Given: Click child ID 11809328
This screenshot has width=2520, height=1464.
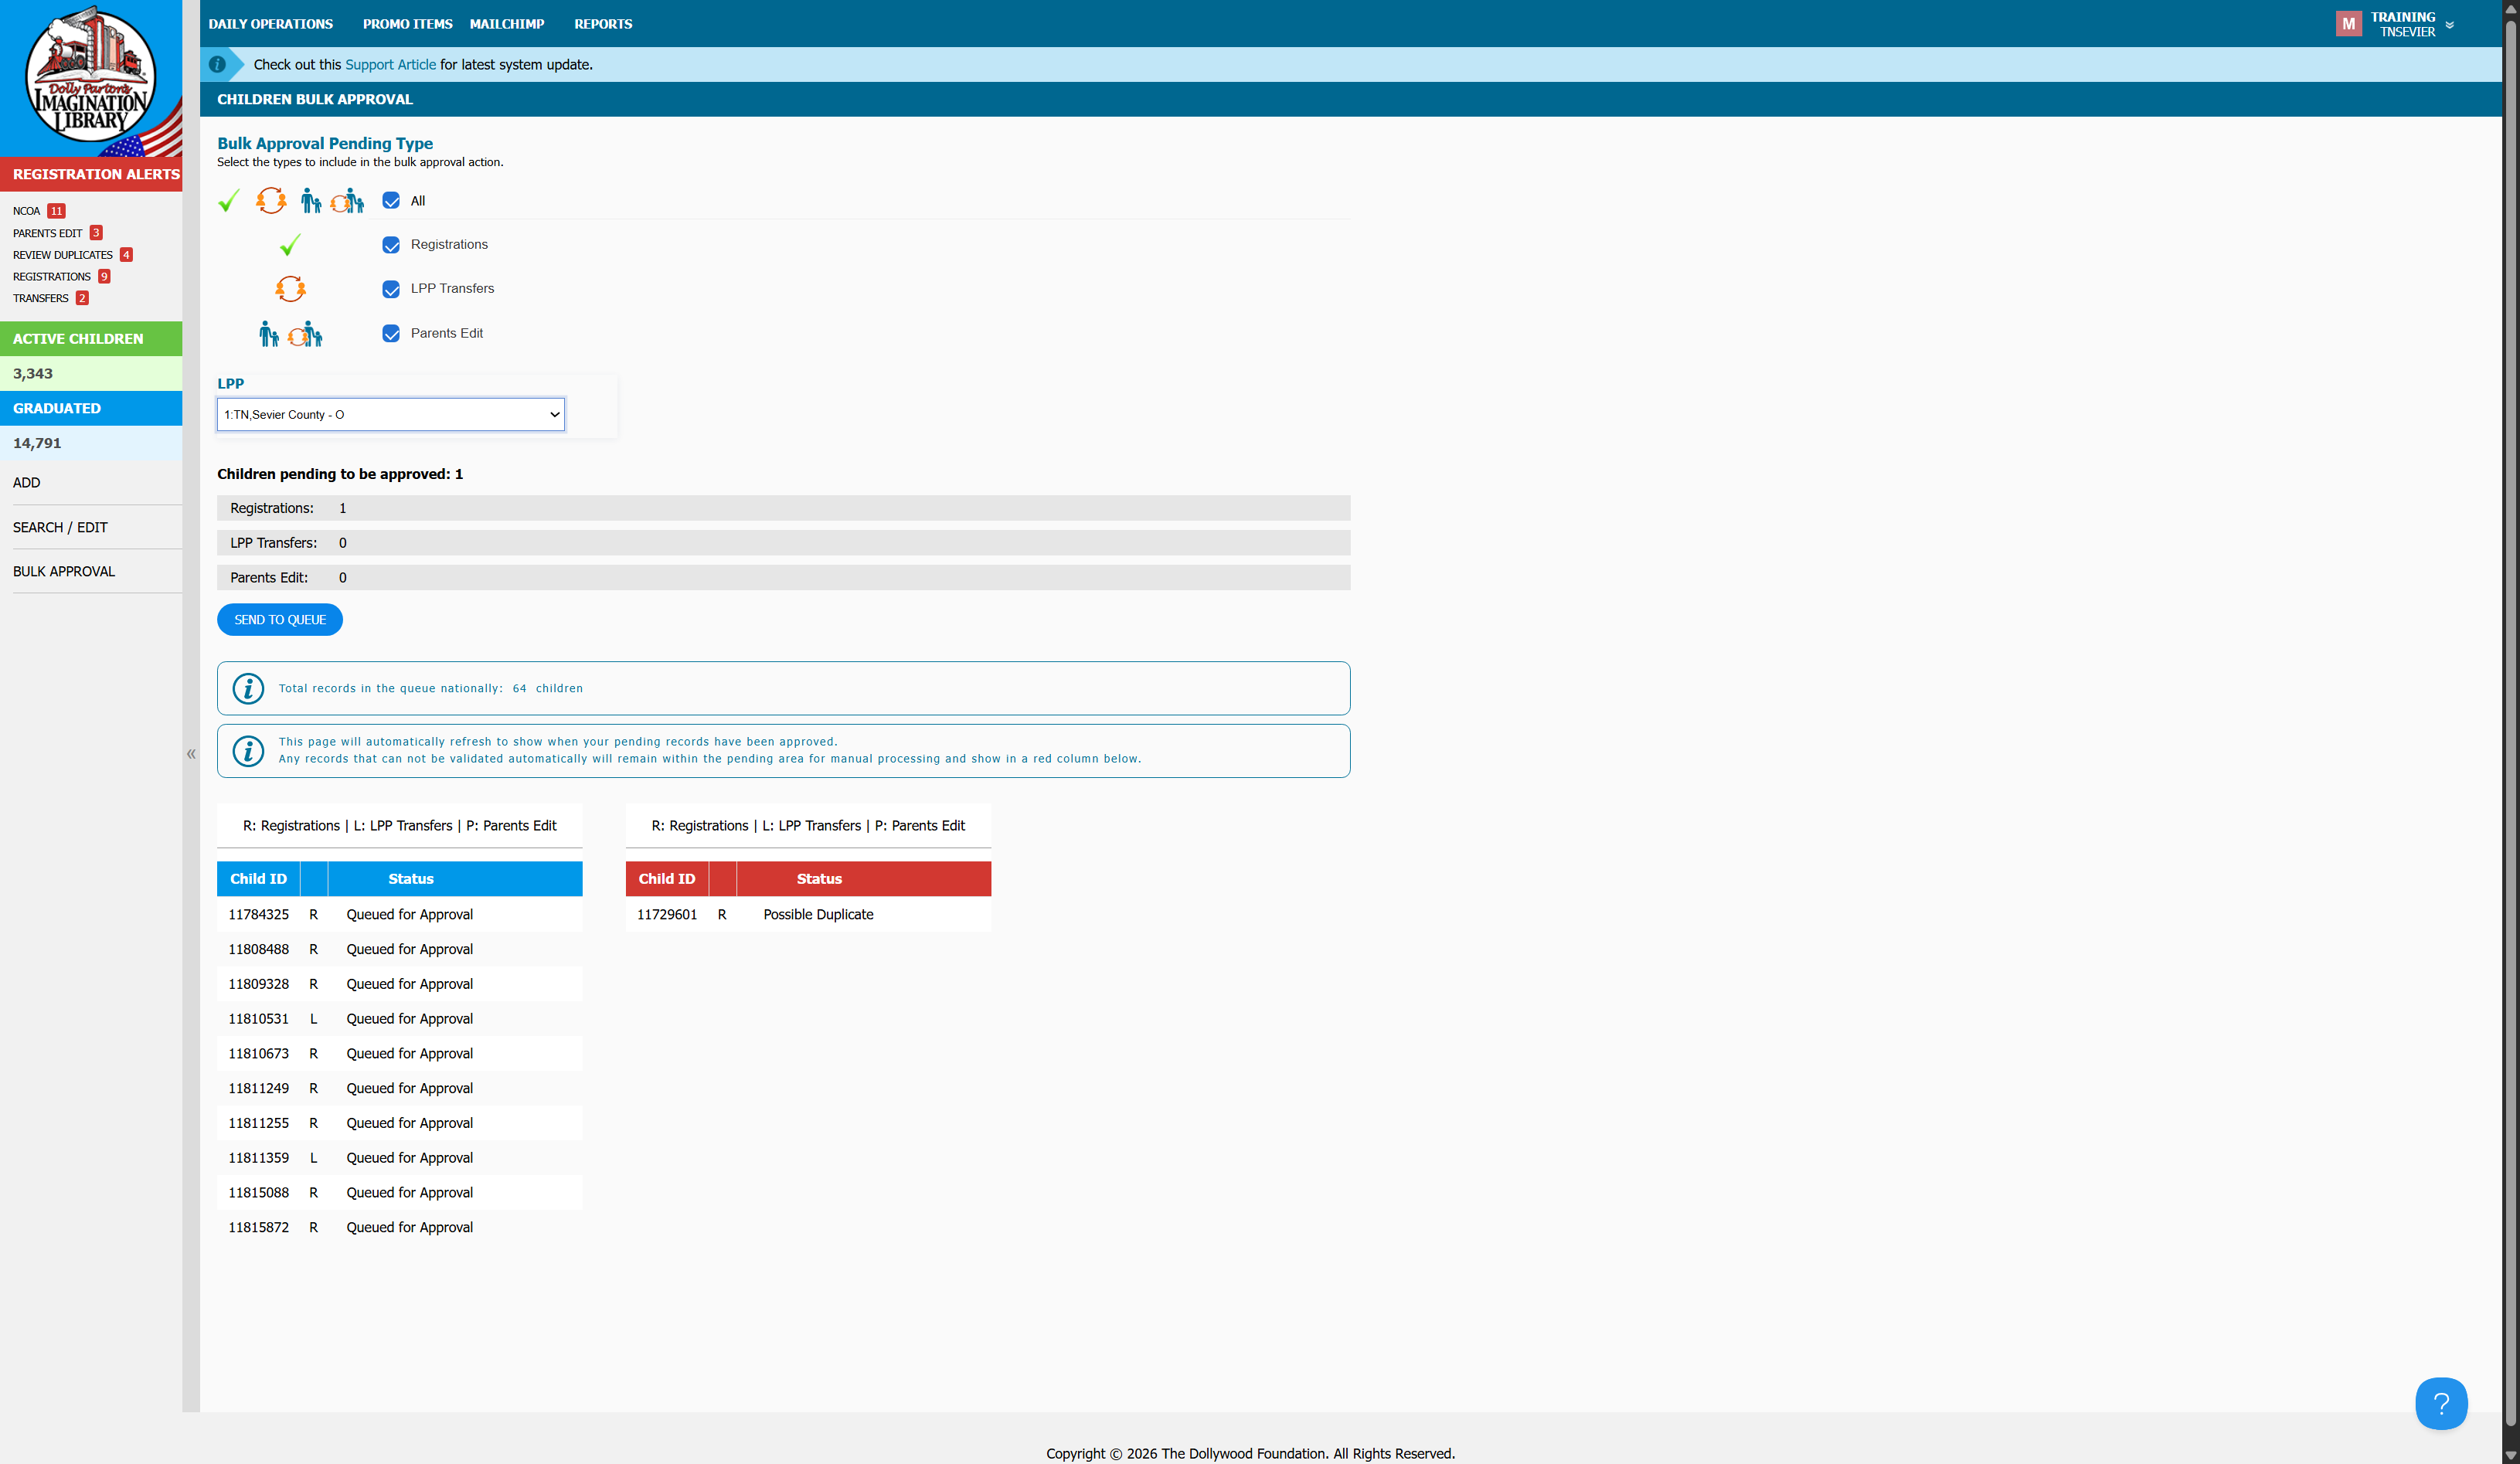Looking at the screenshot, I should coord(259,984).
